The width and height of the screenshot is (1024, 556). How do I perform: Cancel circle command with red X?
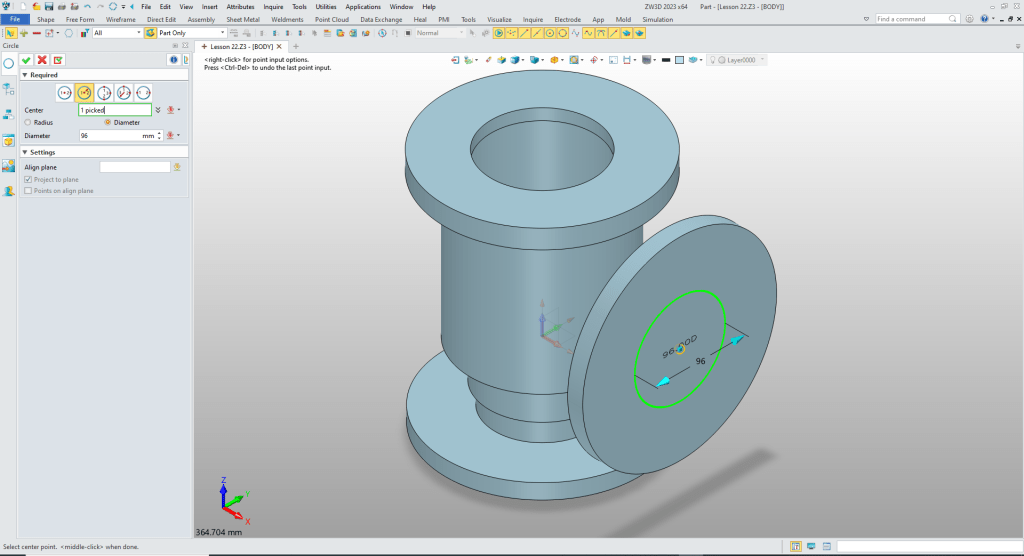(x=42, y=60)
